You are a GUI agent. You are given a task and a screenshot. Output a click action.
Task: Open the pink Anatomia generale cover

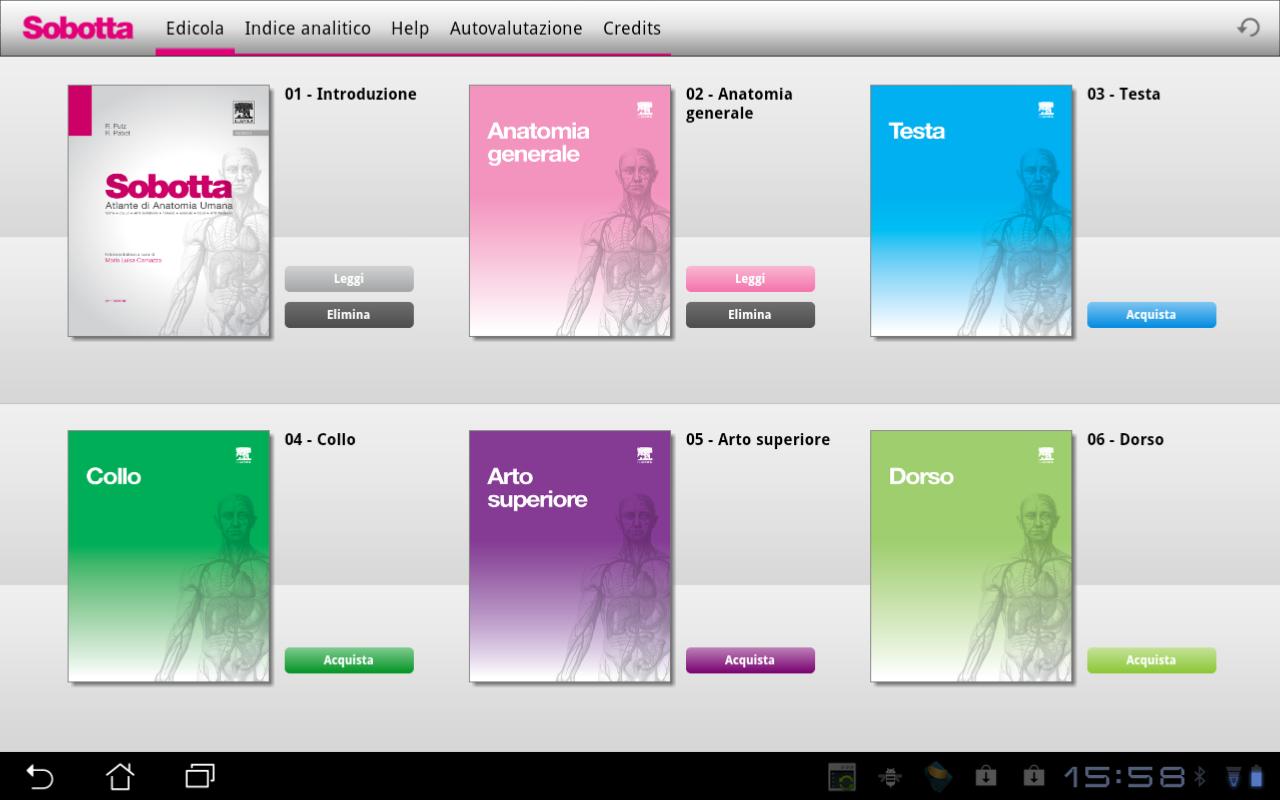[x=570, y=211]
